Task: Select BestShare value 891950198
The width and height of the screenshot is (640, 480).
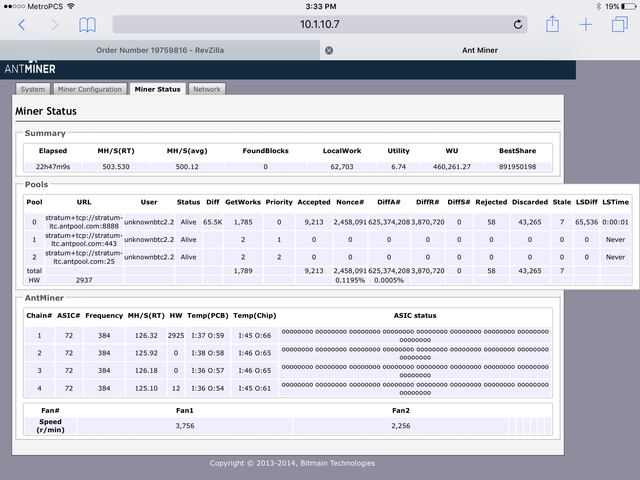Action: (x=518, y=167)
